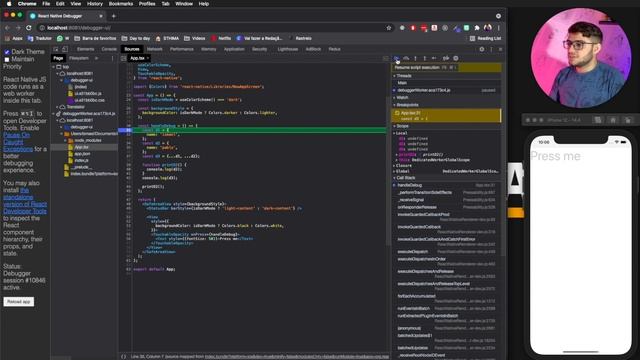Open Tradutor bookmark
This screenshot has width=640, height=360.
click(x=40, y=38)
